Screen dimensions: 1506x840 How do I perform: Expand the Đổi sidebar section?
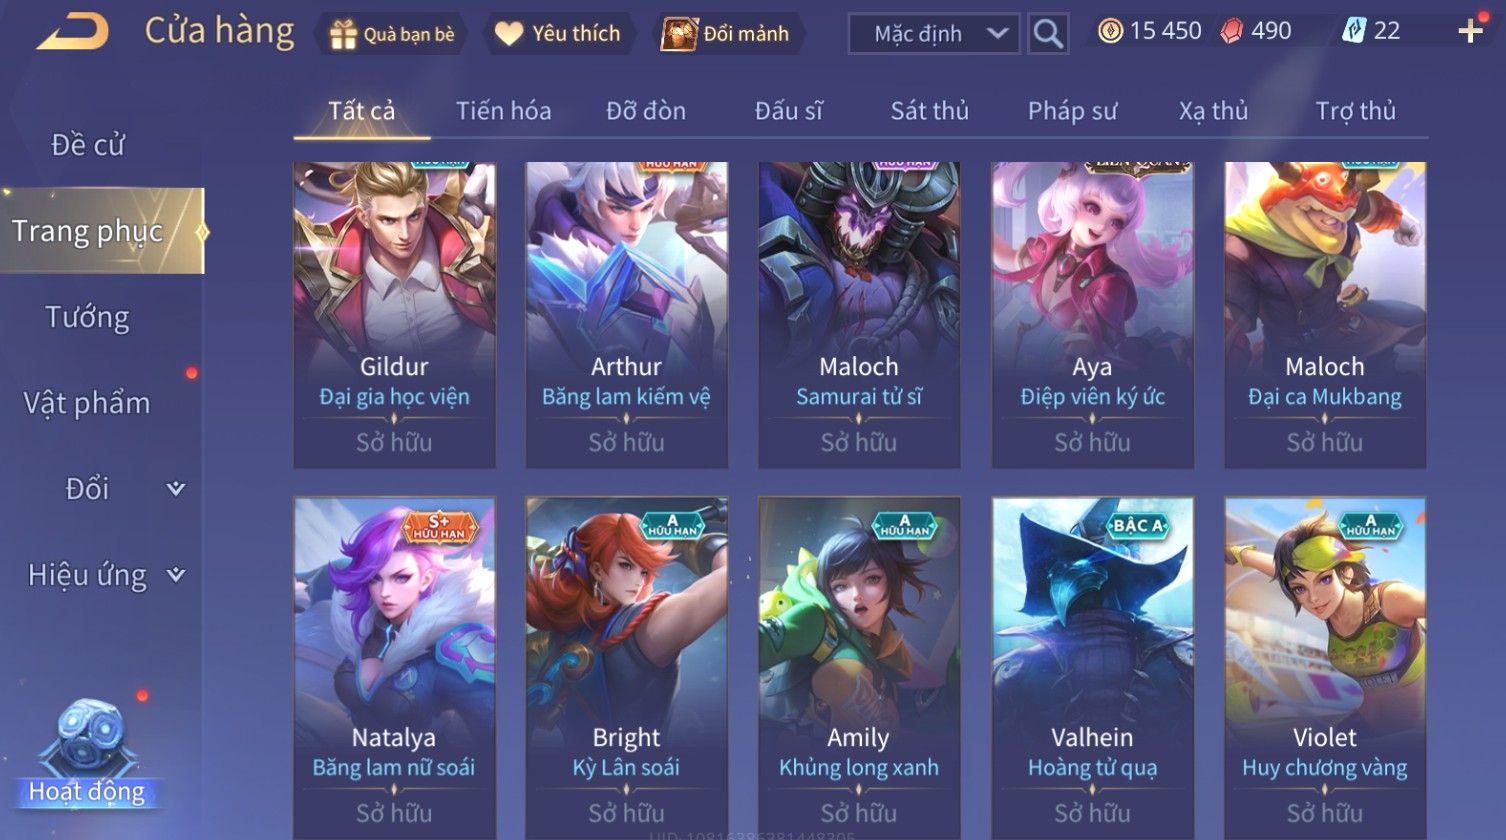(176, 488)
